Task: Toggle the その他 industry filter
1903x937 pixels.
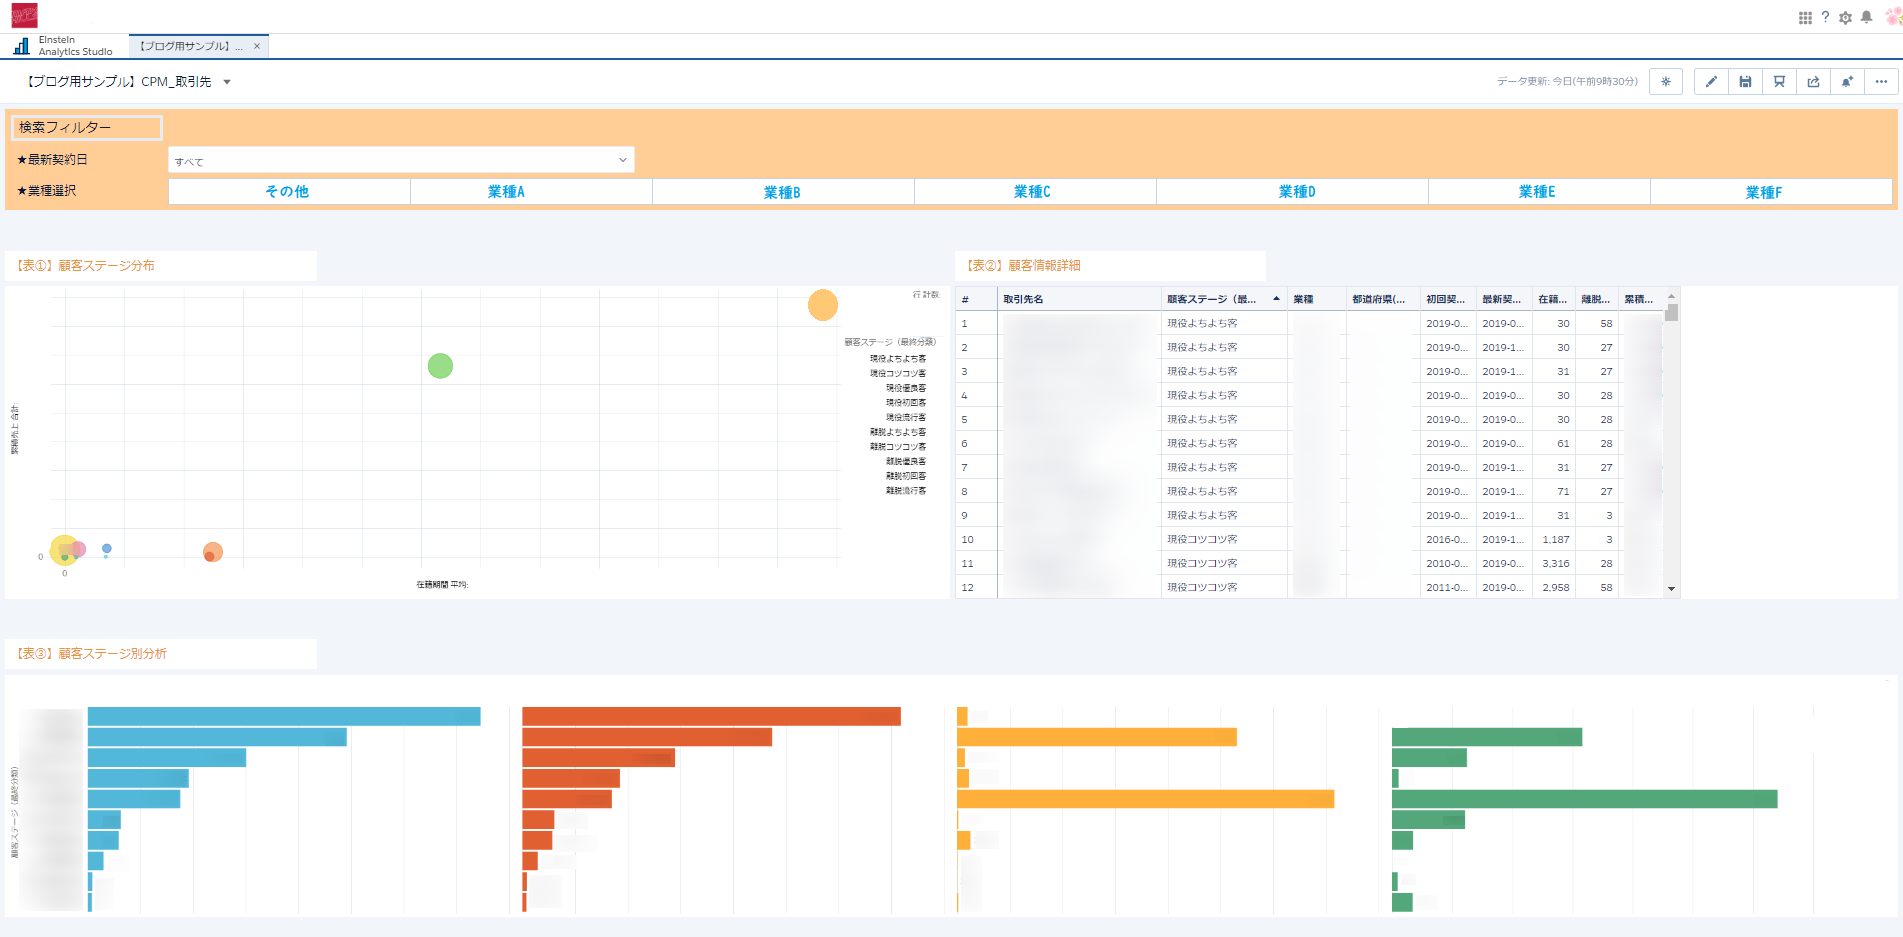Action: point(289,192)
